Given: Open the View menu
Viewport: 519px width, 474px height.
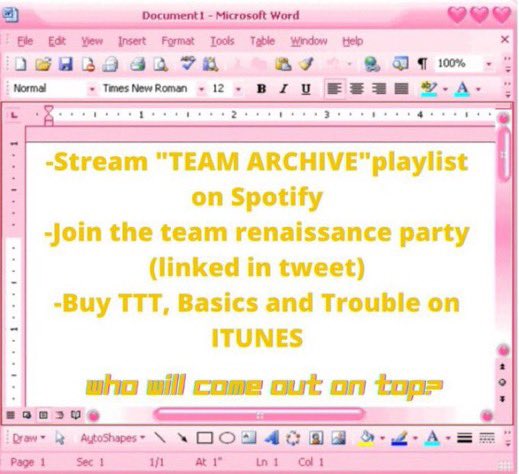Looking at the screenshot, I should click(92, 41).
